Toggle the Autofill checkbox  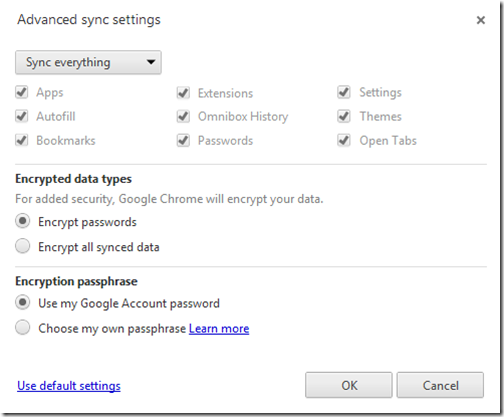(22, 116)
